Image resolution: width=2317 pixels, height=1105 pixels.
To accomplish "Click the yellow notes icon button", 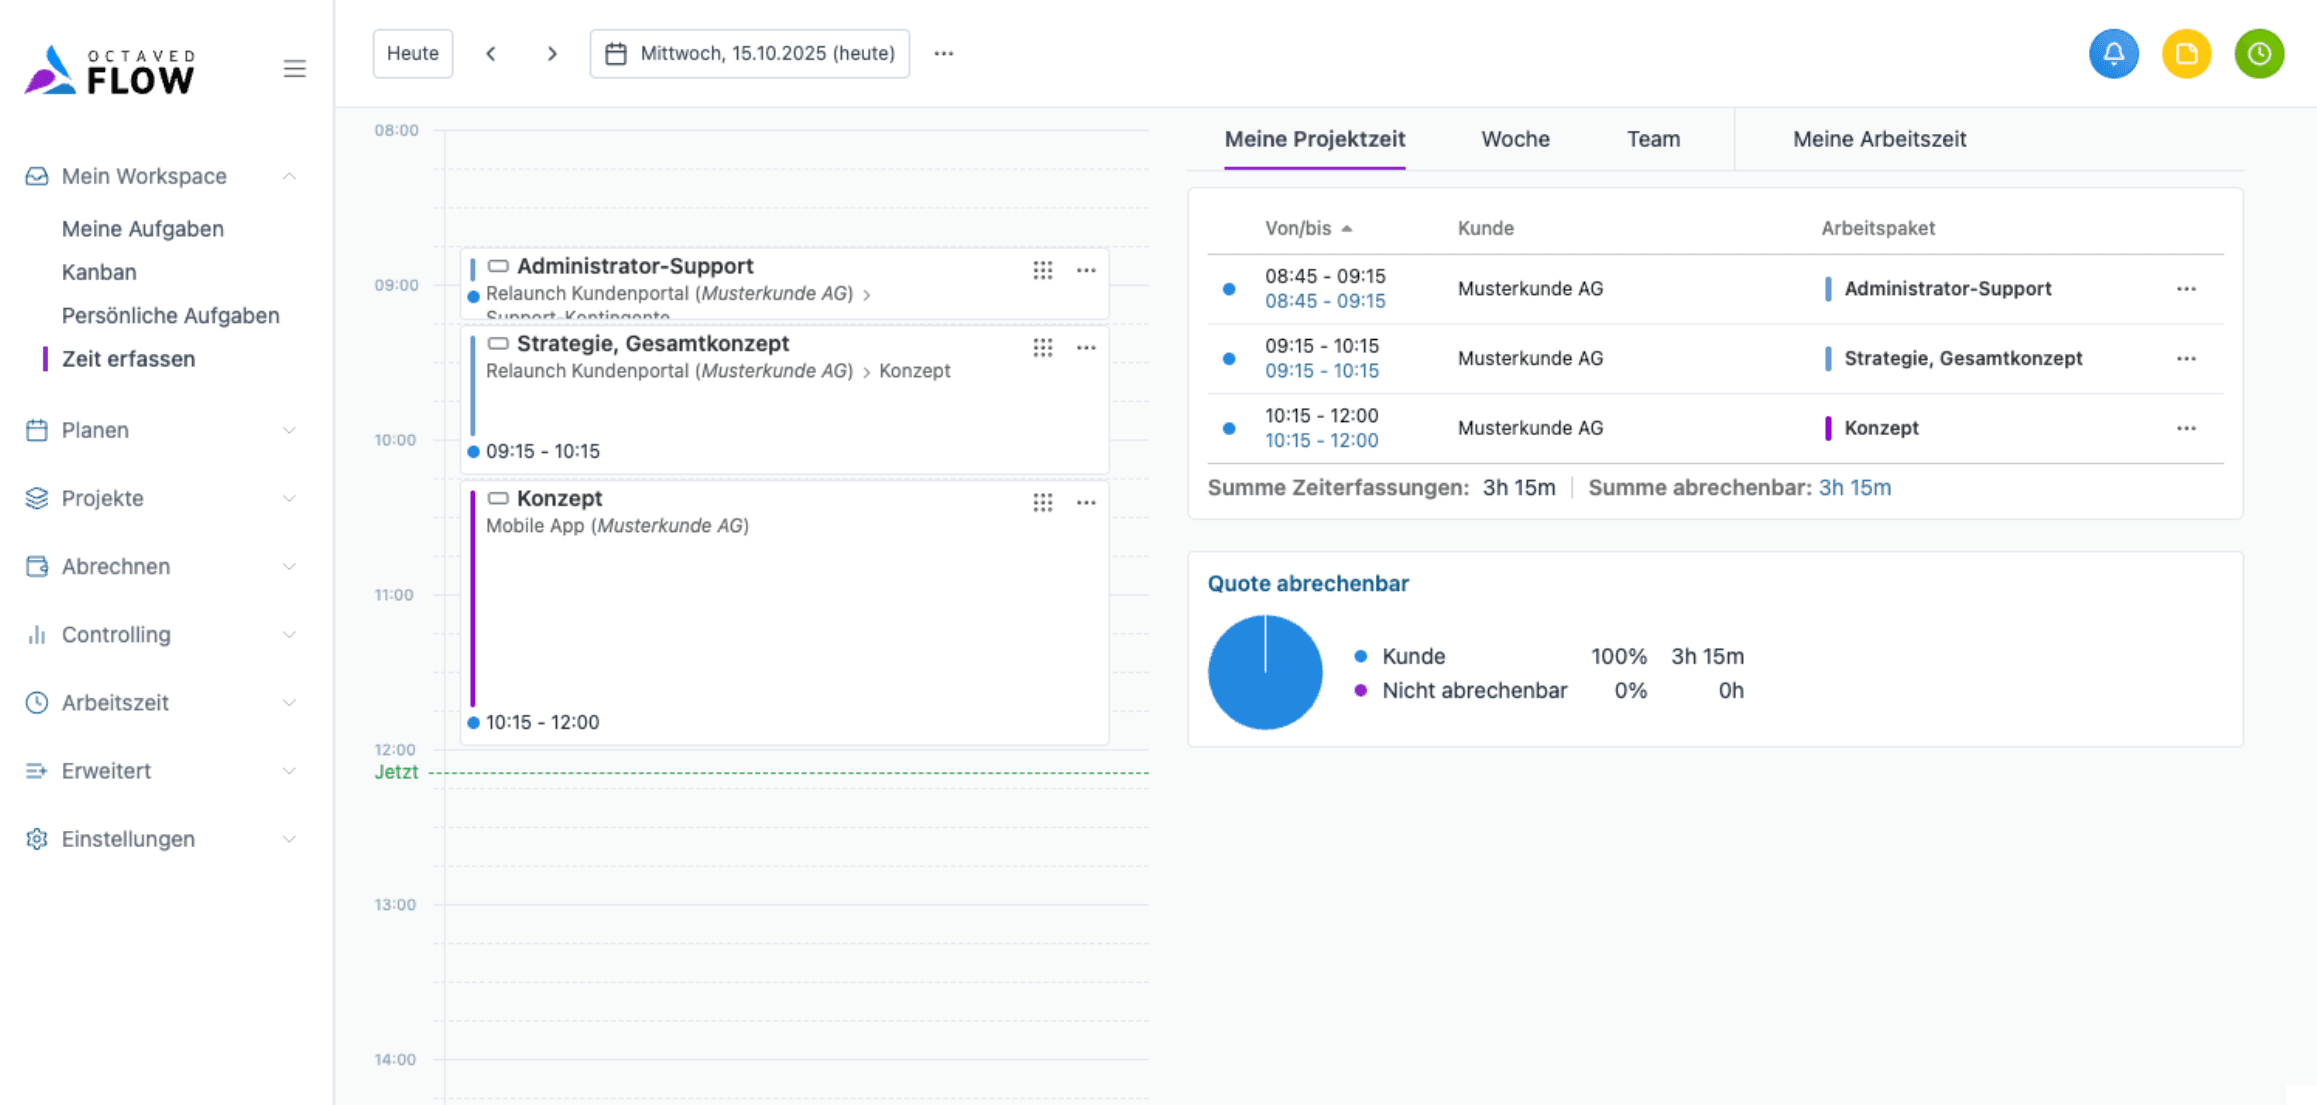I will 2186,54.
